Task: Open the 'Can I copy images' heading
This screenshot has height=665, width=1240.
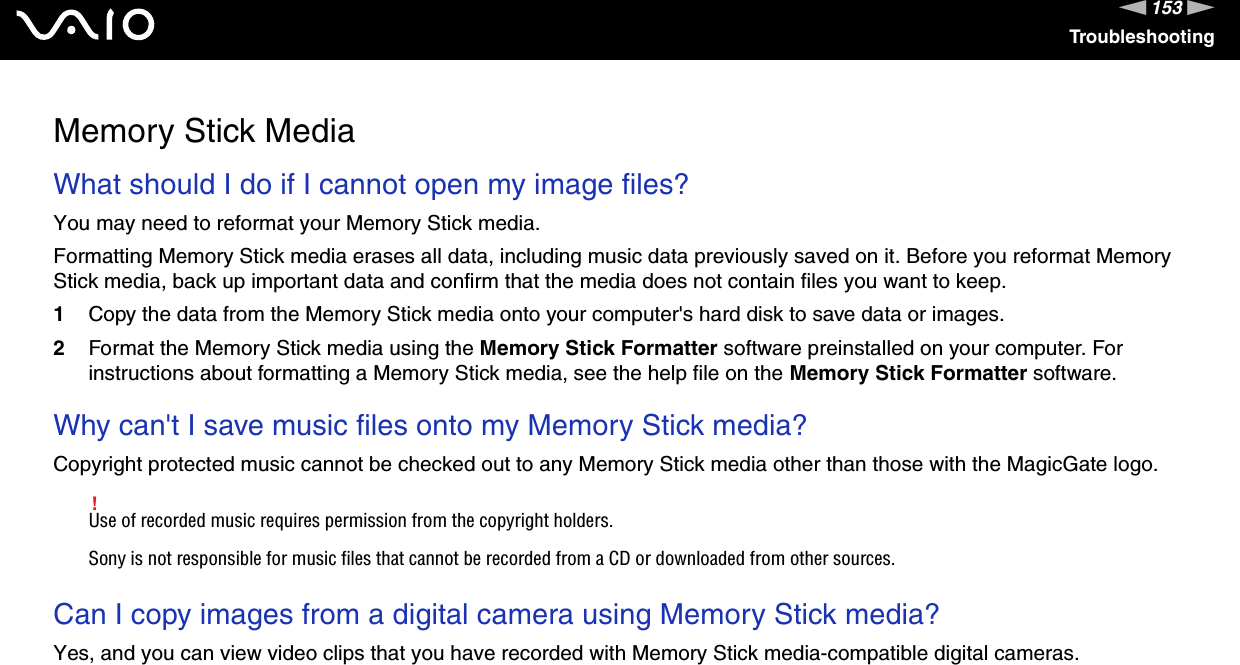Action: 496,613
